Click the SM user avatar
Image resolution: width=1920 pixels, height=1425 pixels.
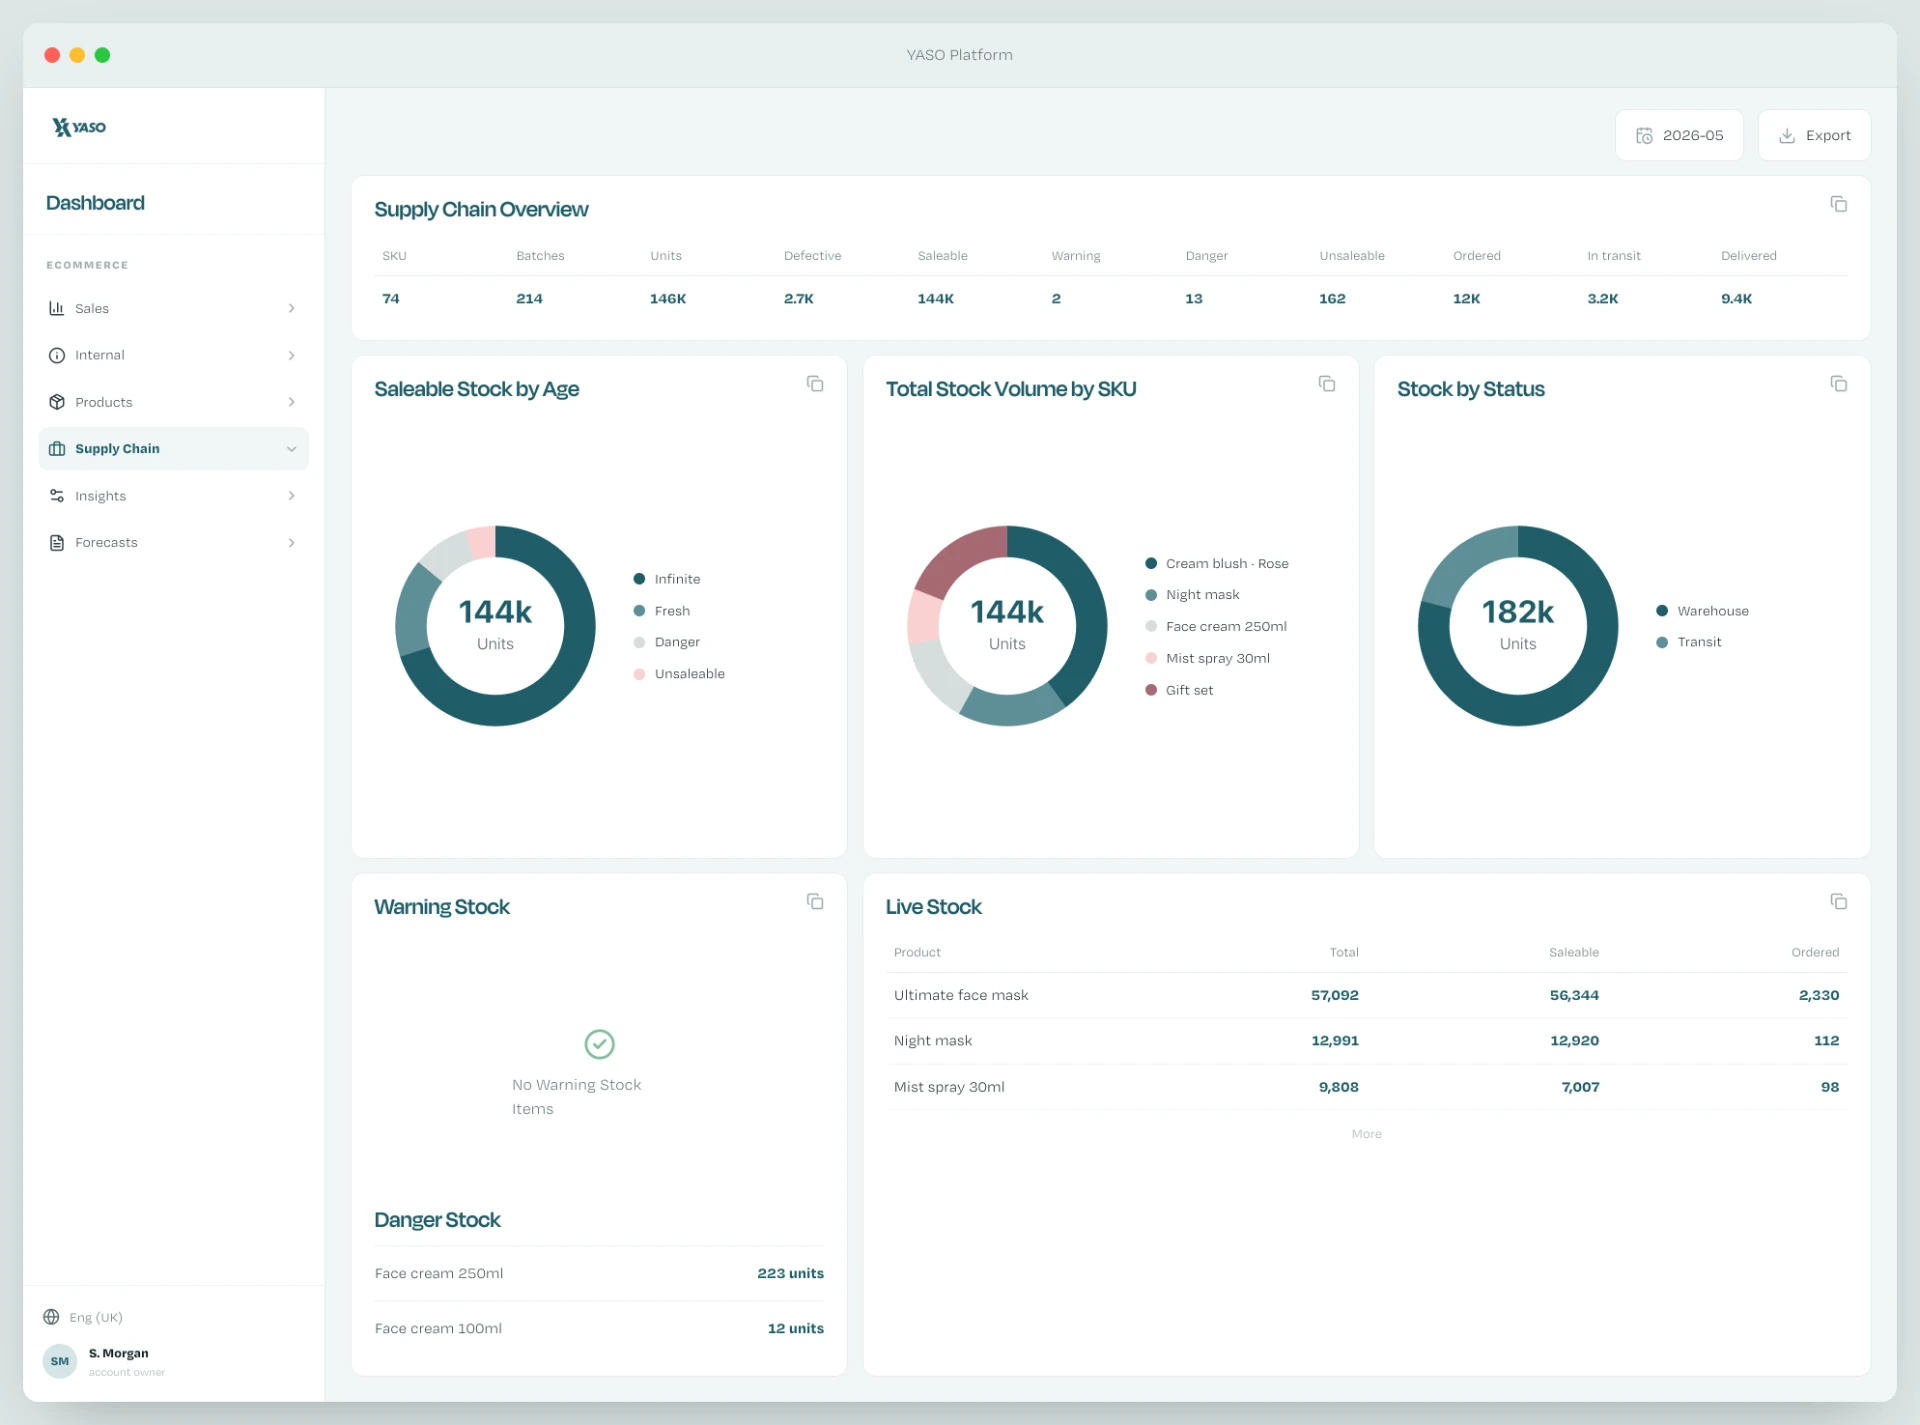click(x=60, y=1361)
